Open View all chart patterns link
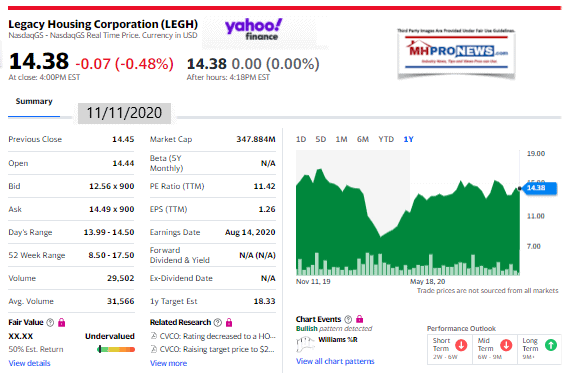563x392 pixels. coord(335,361)
